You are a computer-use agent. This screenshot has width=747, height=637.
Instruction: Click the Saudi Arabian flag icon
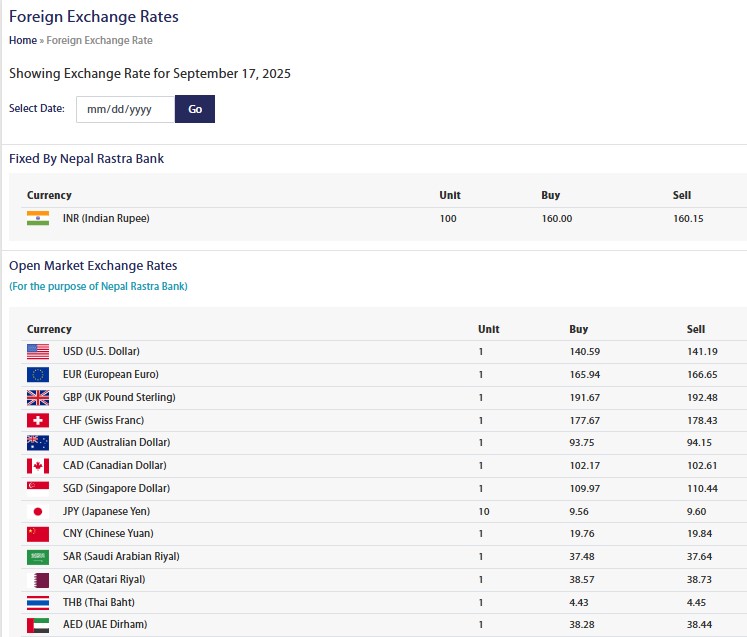38,556
